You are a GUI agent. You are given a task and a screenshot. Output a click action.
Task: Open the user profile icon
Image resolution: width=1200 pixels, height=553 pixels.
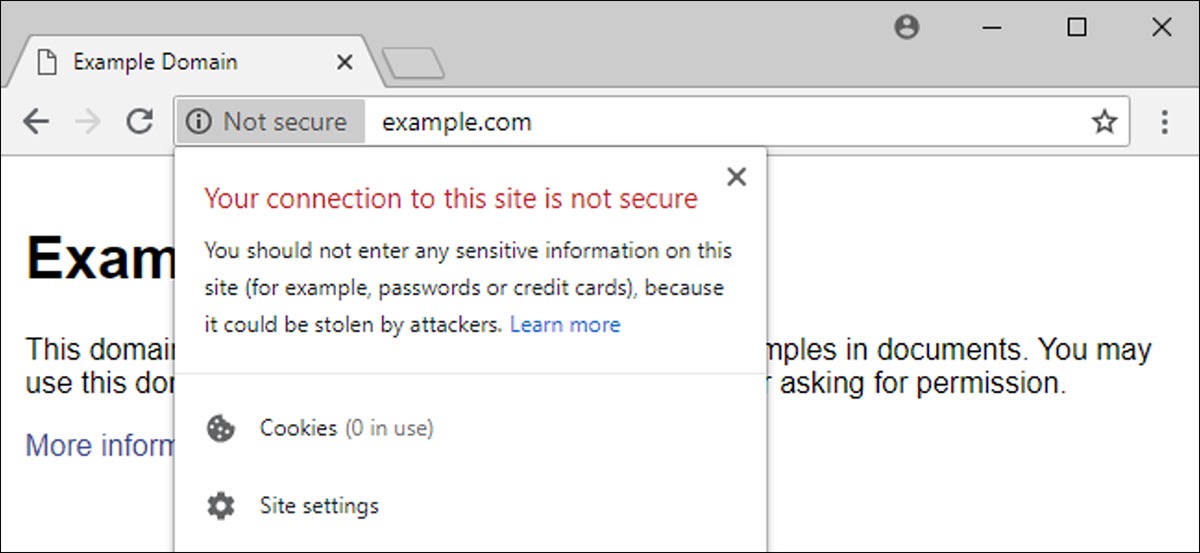click(x=907, y=28)
